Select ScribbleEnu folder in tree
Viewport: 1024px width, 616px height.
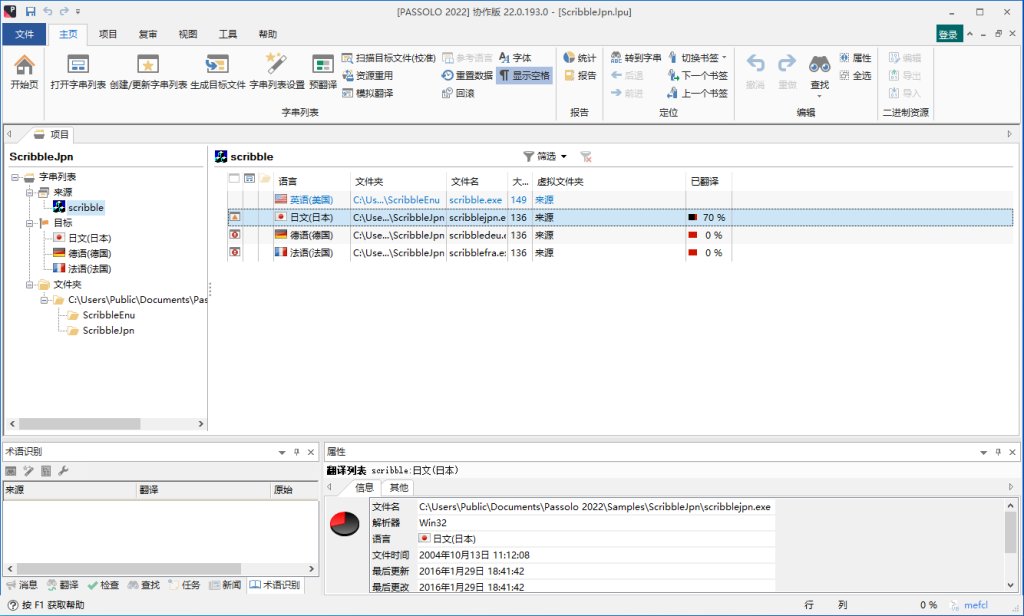tap(108, 315)
